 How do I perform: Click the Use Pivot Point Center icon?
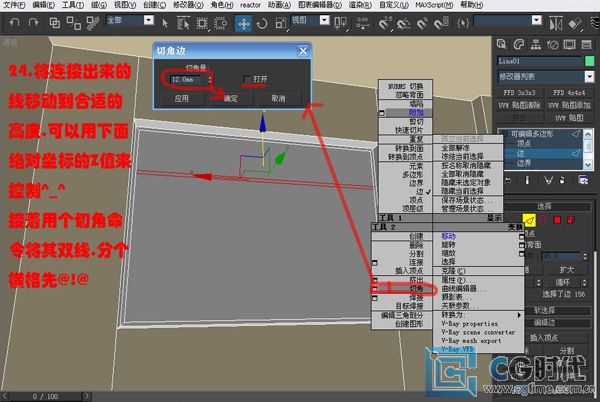340,24
